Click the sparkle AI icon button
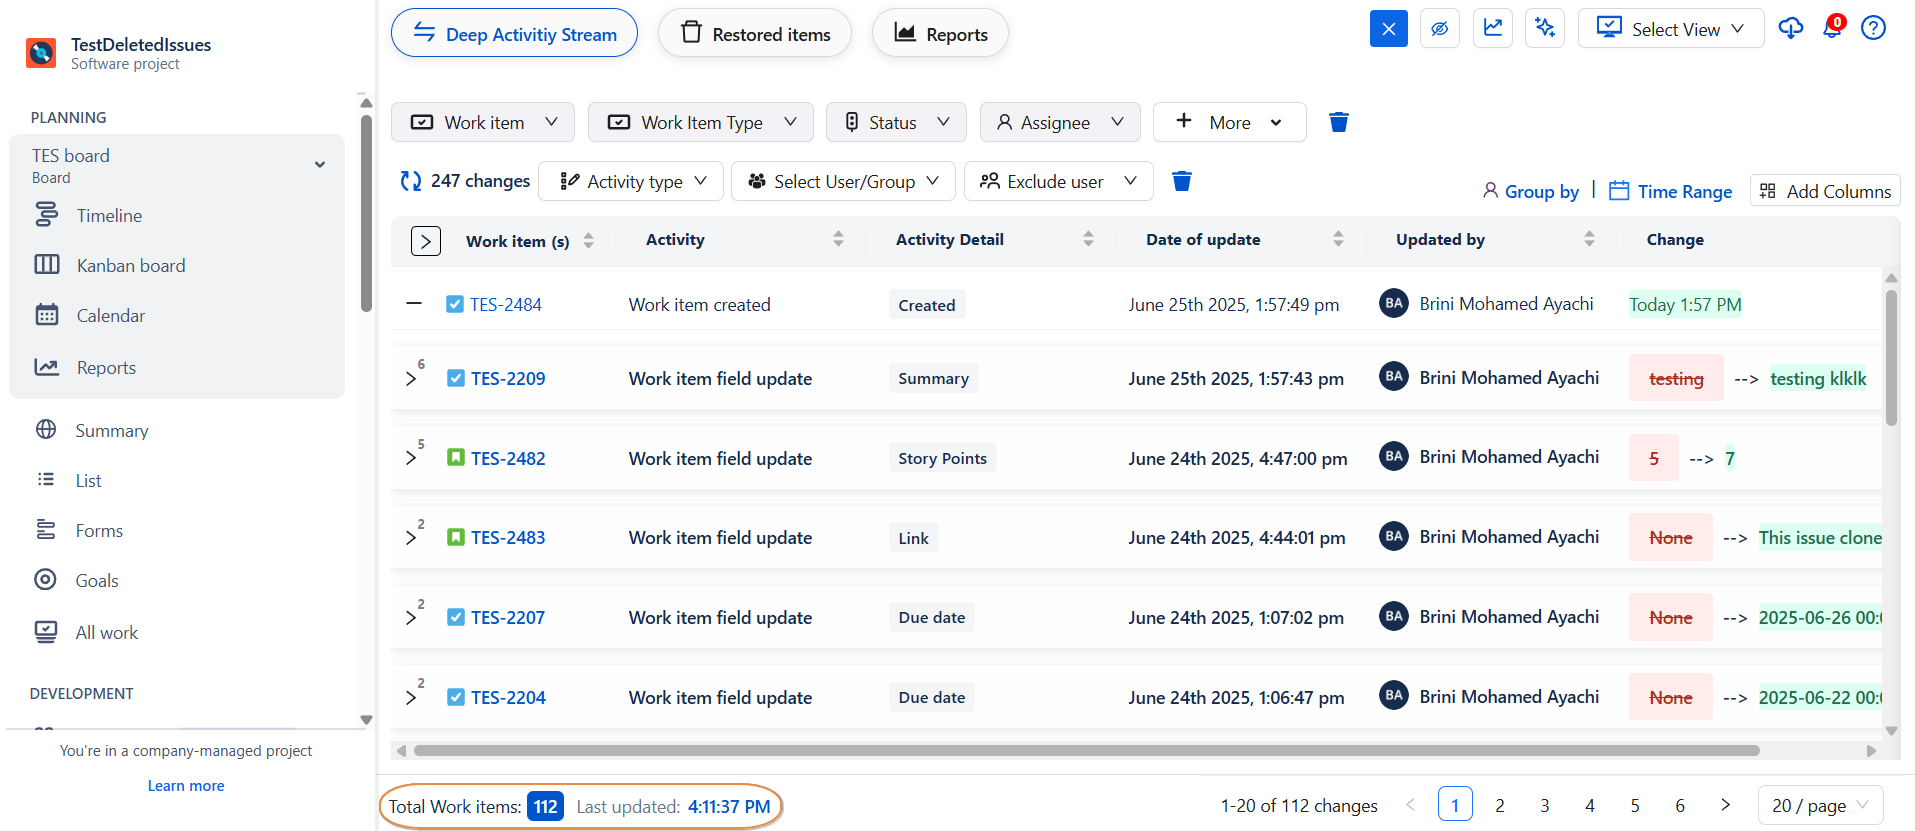The height and width of the screenshot is (831, 1915). (1544, 29)
